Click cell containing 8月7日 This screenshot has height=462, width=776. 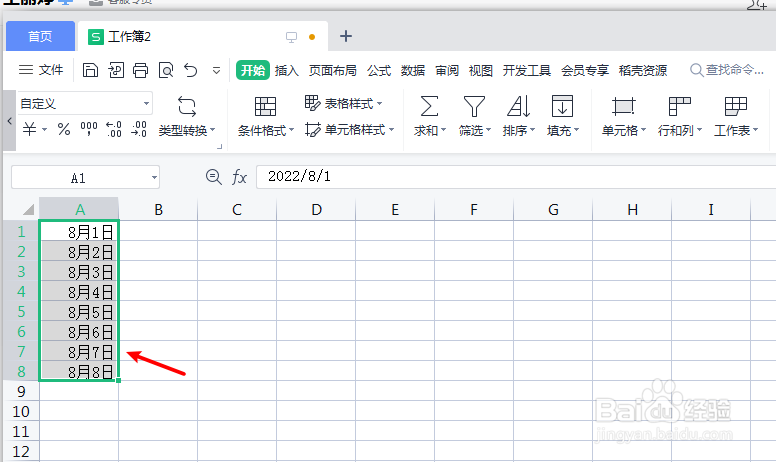point(79,351)
